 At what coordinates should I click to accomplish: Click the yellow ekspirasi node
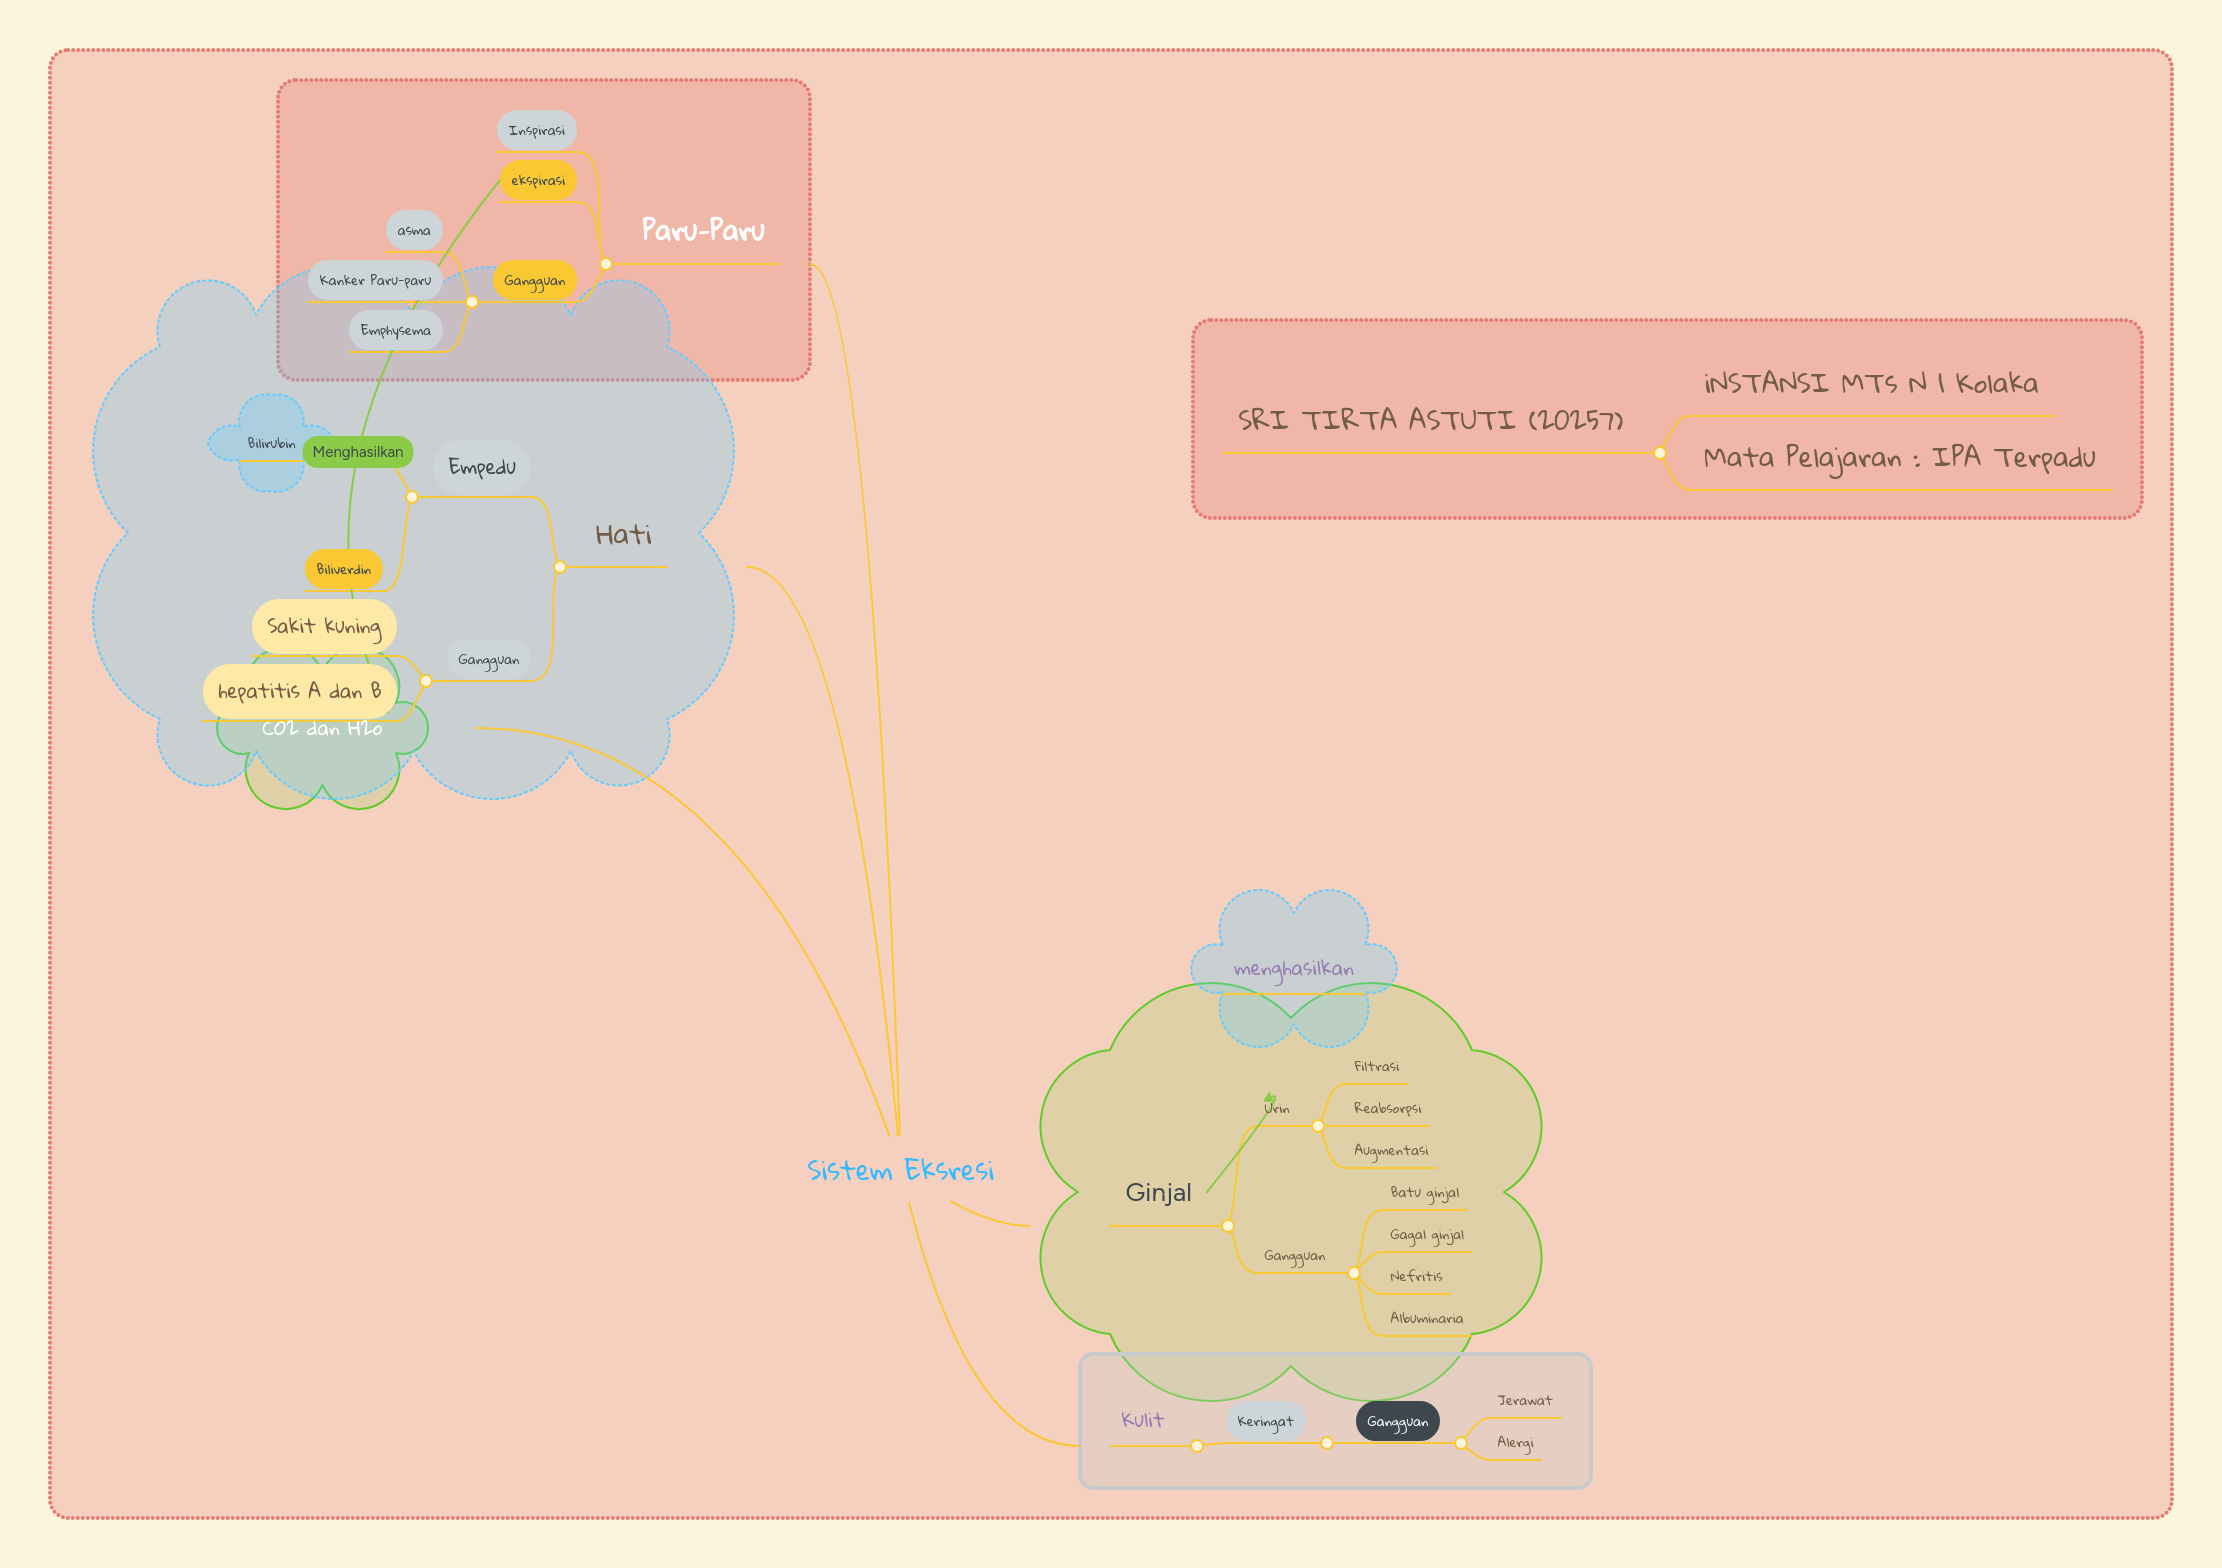[538, 181]
